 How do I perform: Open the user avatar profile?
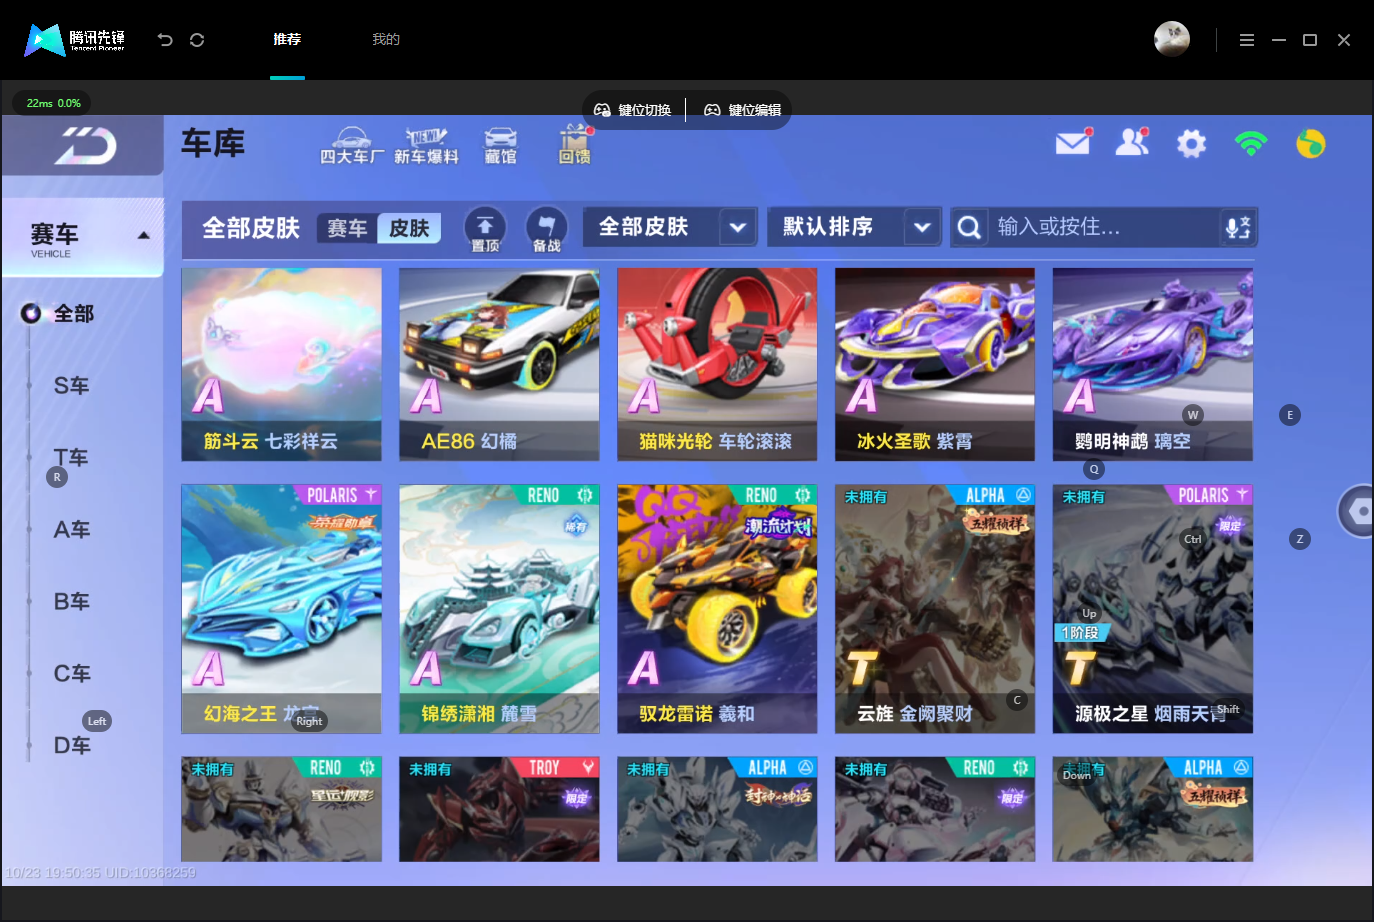pos(1171,39)
